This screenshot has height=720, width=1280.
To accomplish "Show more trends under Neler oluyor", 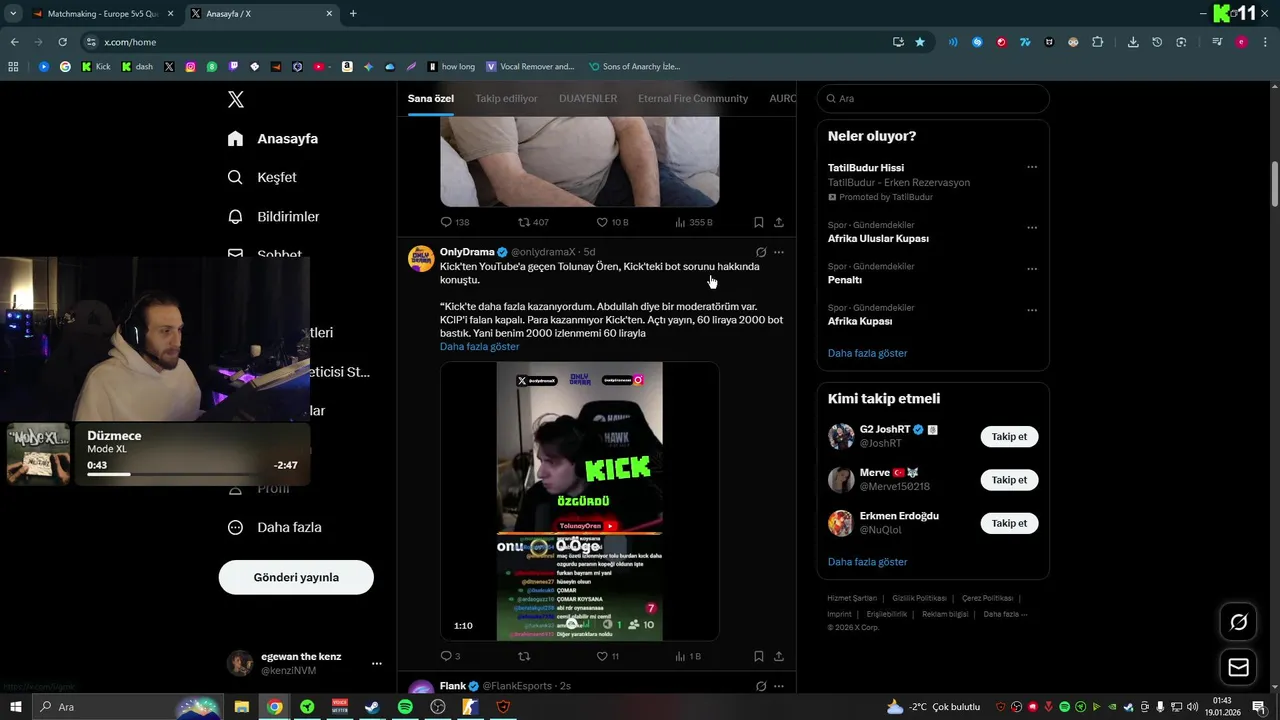I will point(867,353).
